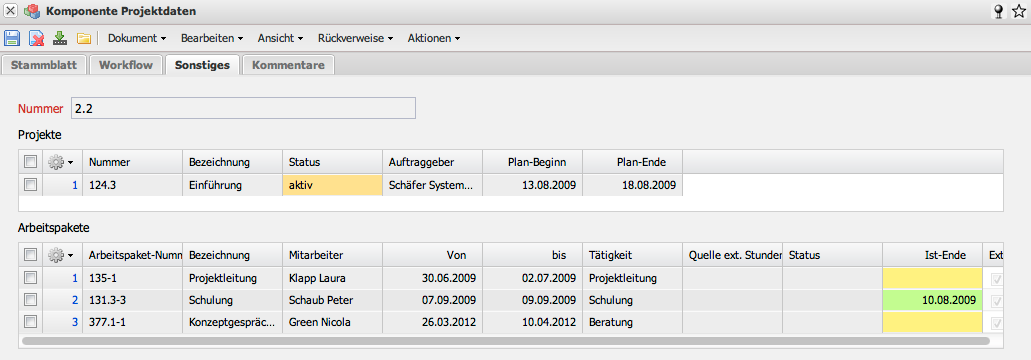The image size is (1031, 360).
Task: Sort by Plan-Ende column header
Action: pos(632,162)
